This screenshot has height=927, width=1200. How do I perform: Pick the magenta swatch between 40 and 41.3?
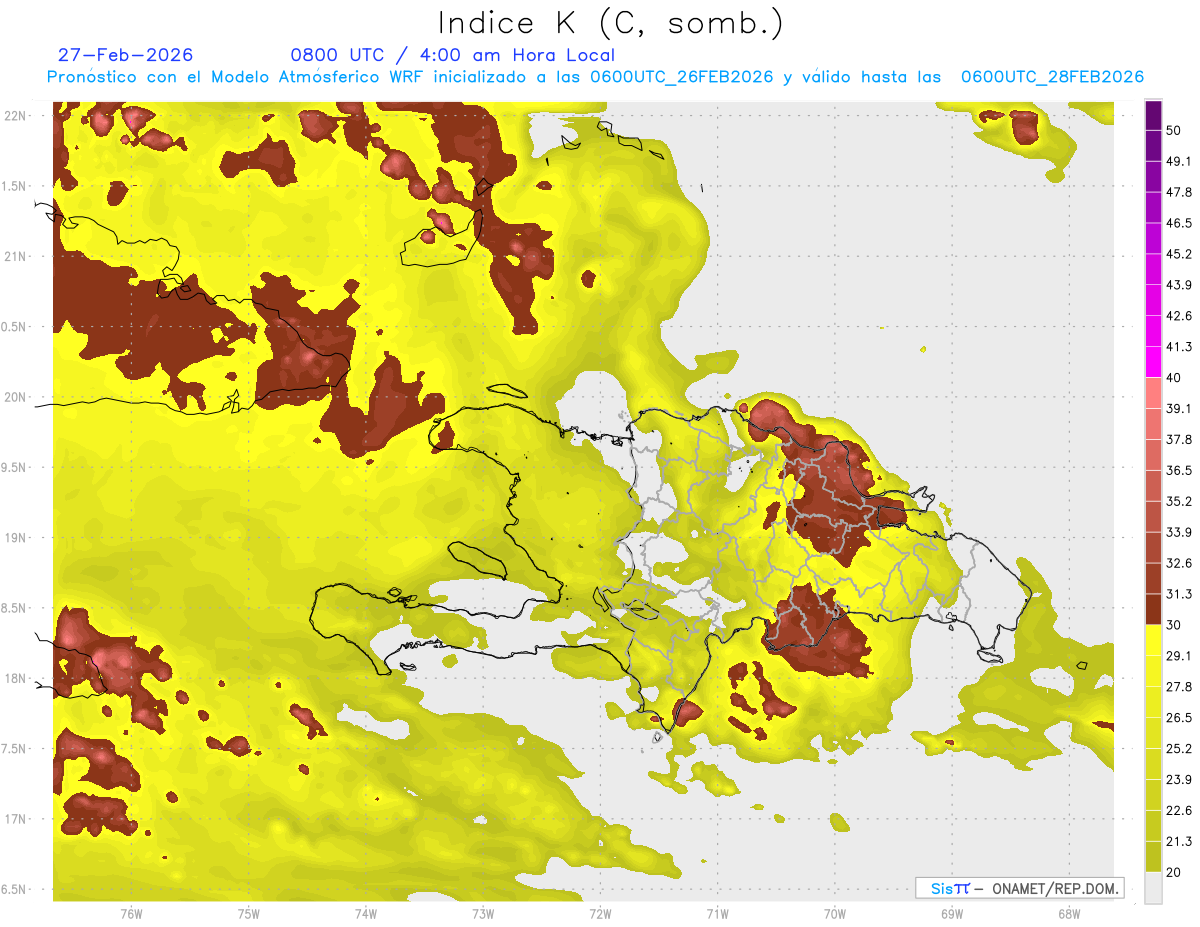tap(1154, 362)
